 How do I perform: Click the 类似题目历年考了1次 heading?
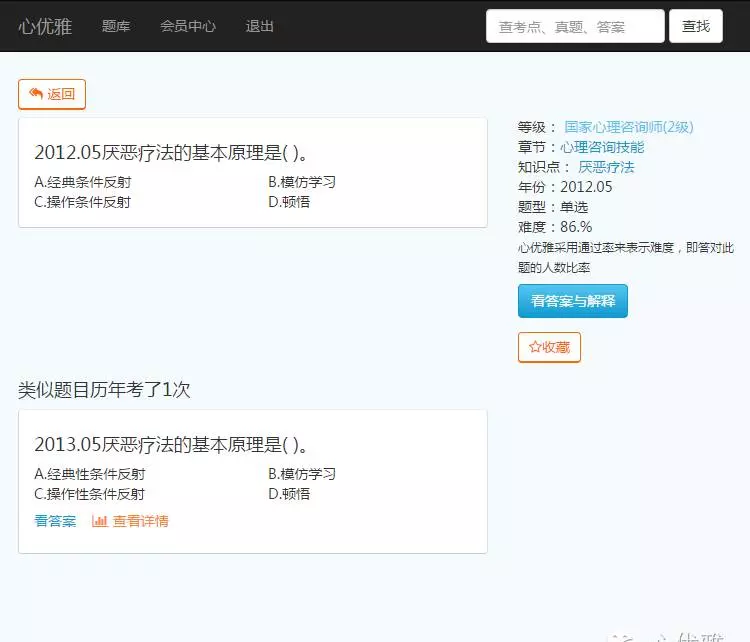click(x=104, y=389)
